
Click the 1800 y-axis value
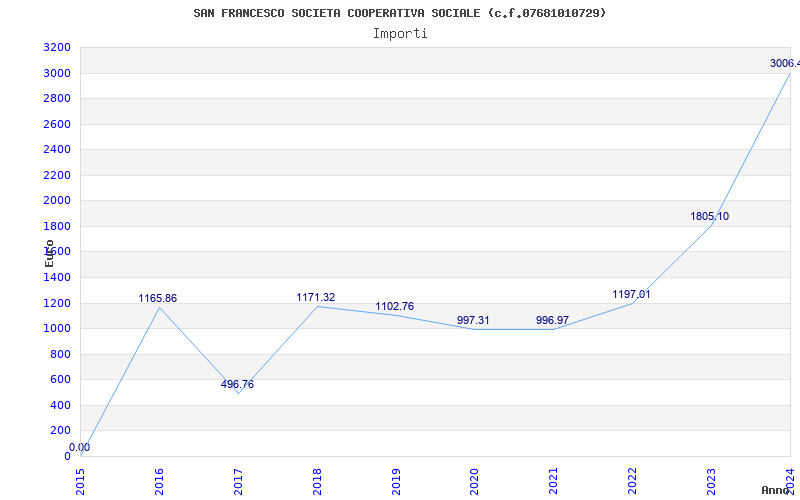[57, 227]
